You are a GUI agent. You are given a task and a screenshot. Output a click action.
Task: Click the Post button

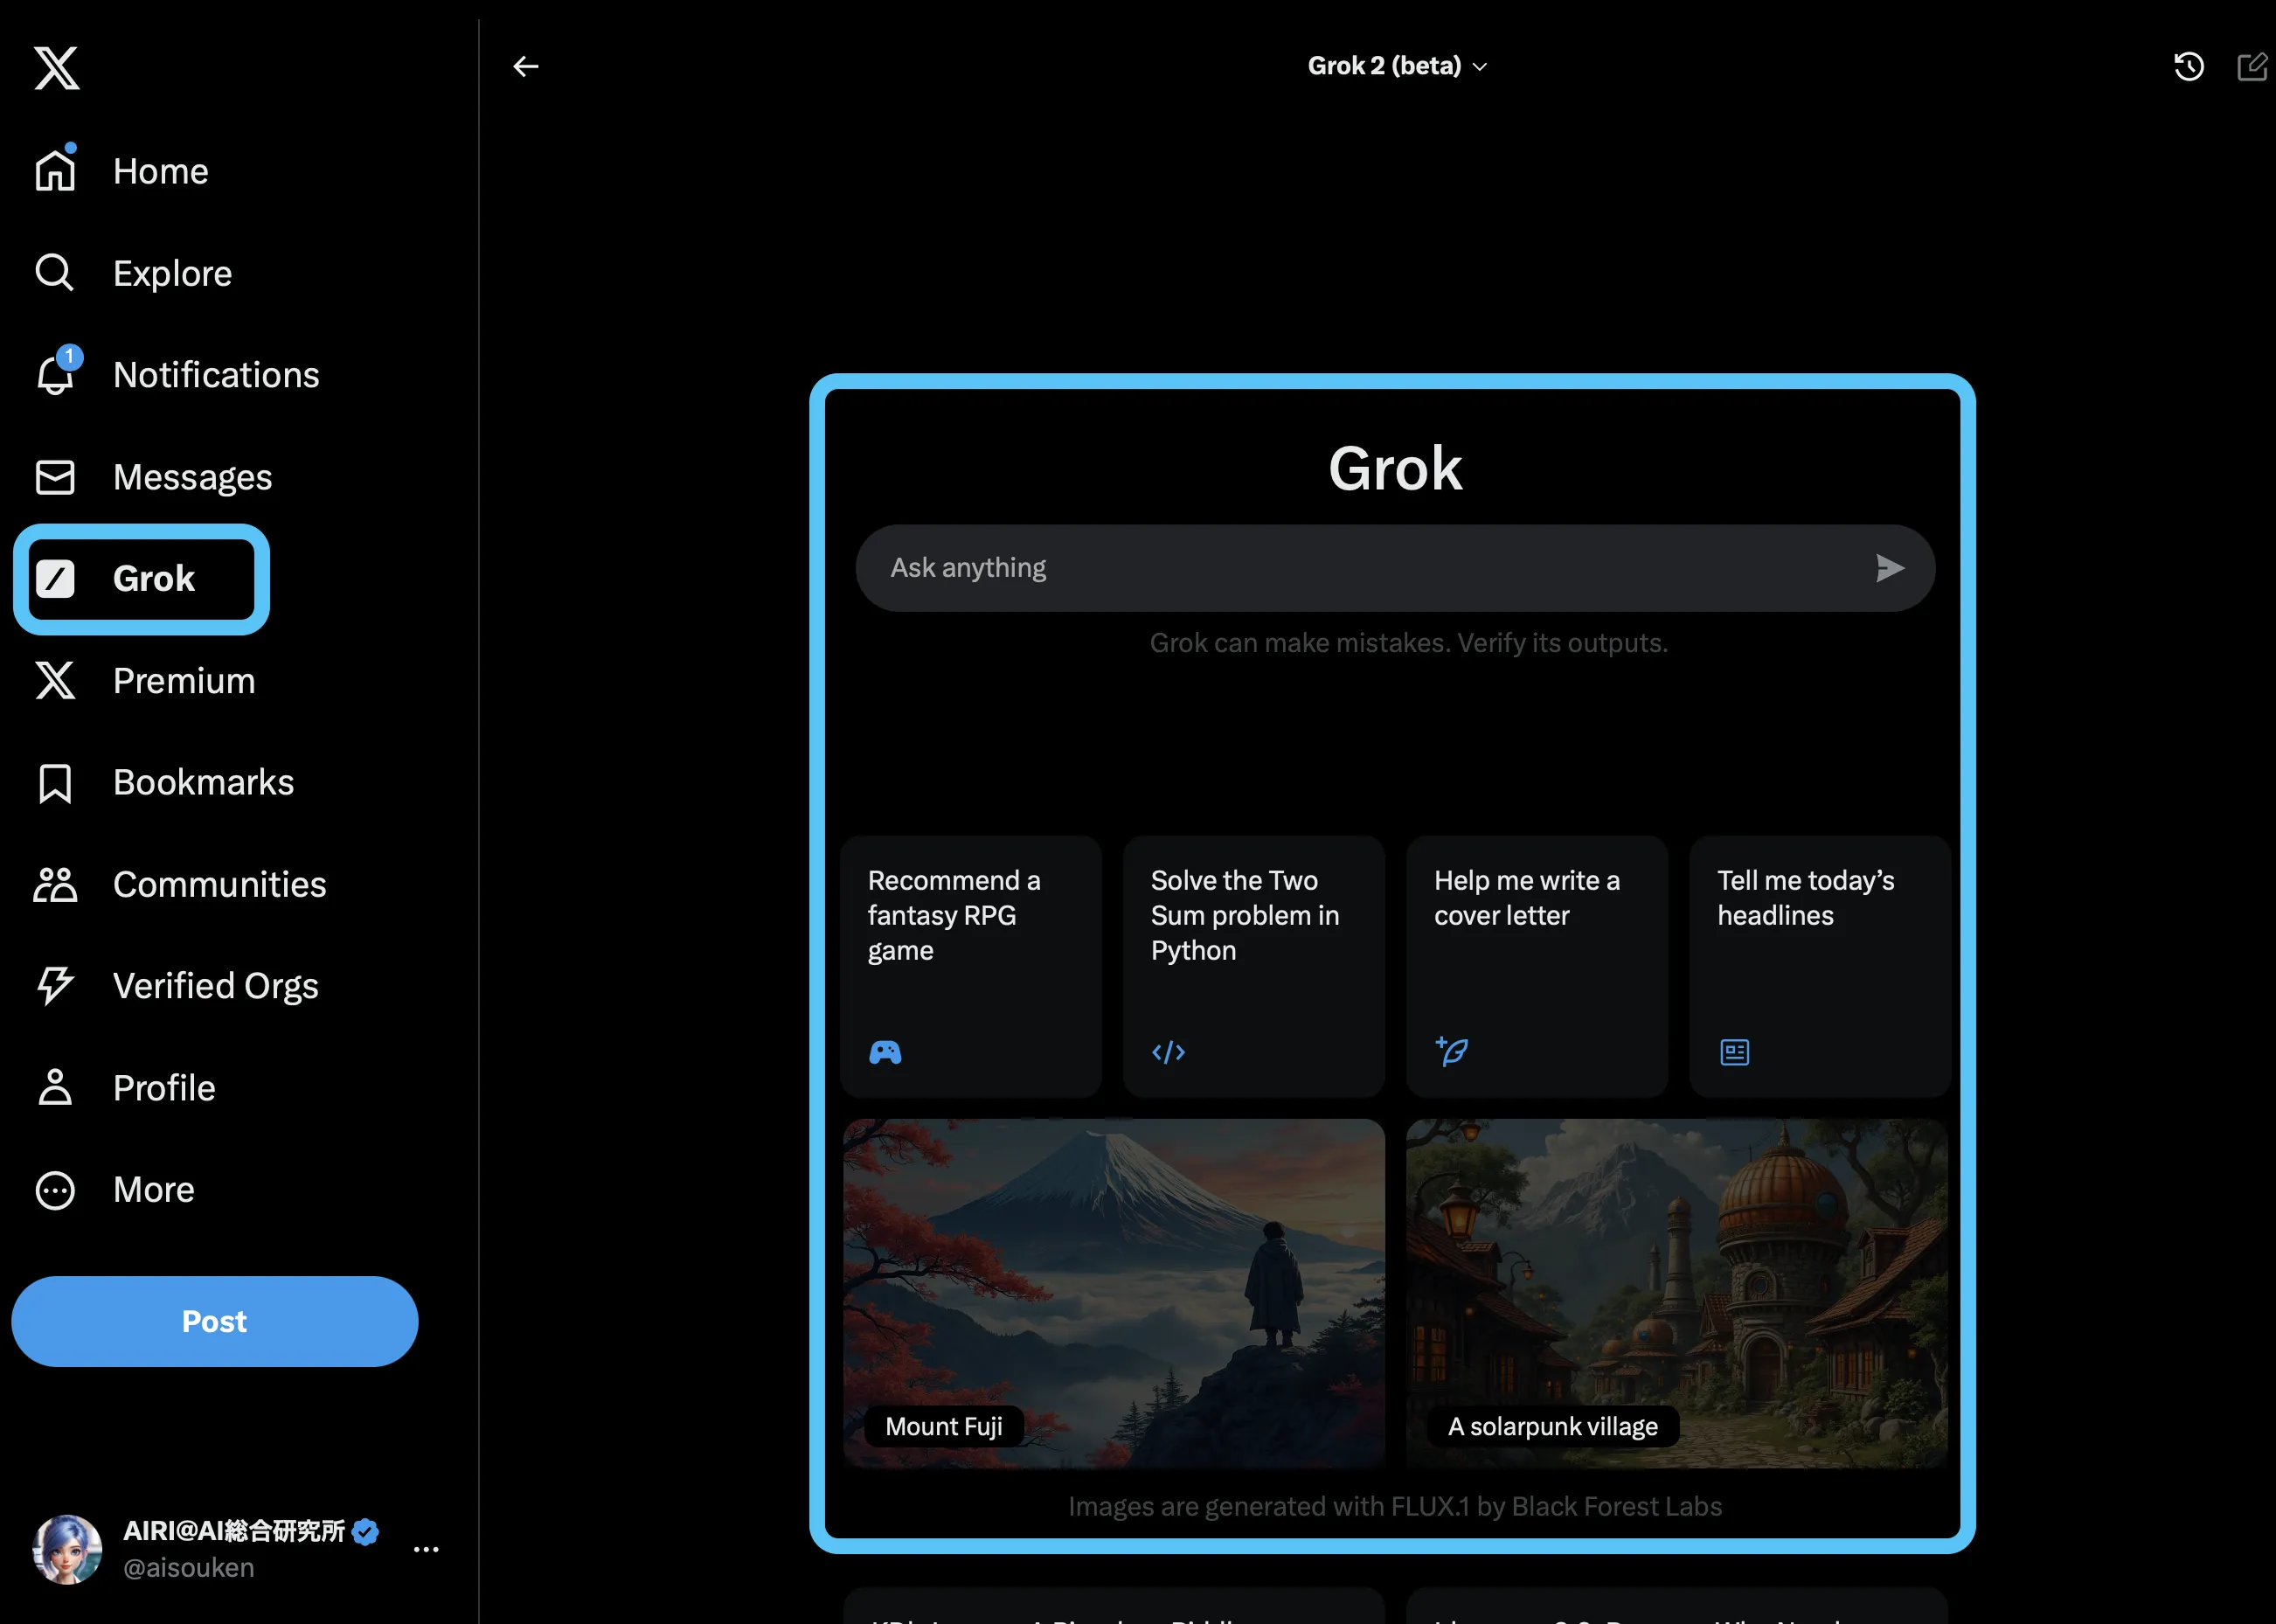[x=214, y=1320]
